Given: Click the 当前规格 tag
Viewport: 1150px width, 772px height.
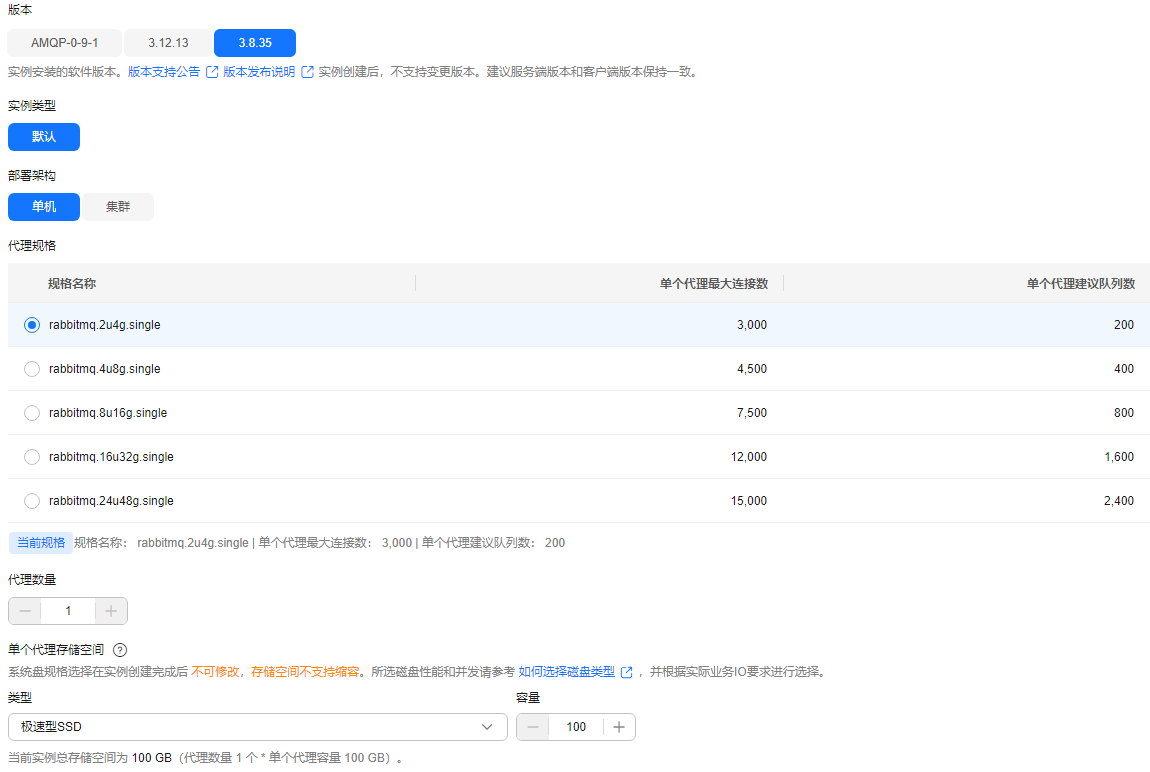Looking at the screenshot, I should pyautogui.click(x=41, y=543).
